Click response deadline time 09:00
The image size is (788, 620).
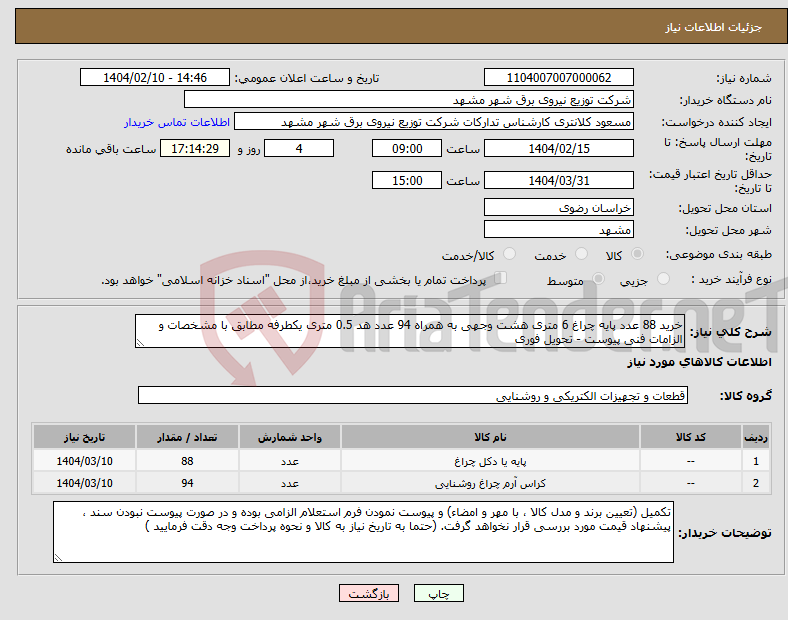[407, 148]
